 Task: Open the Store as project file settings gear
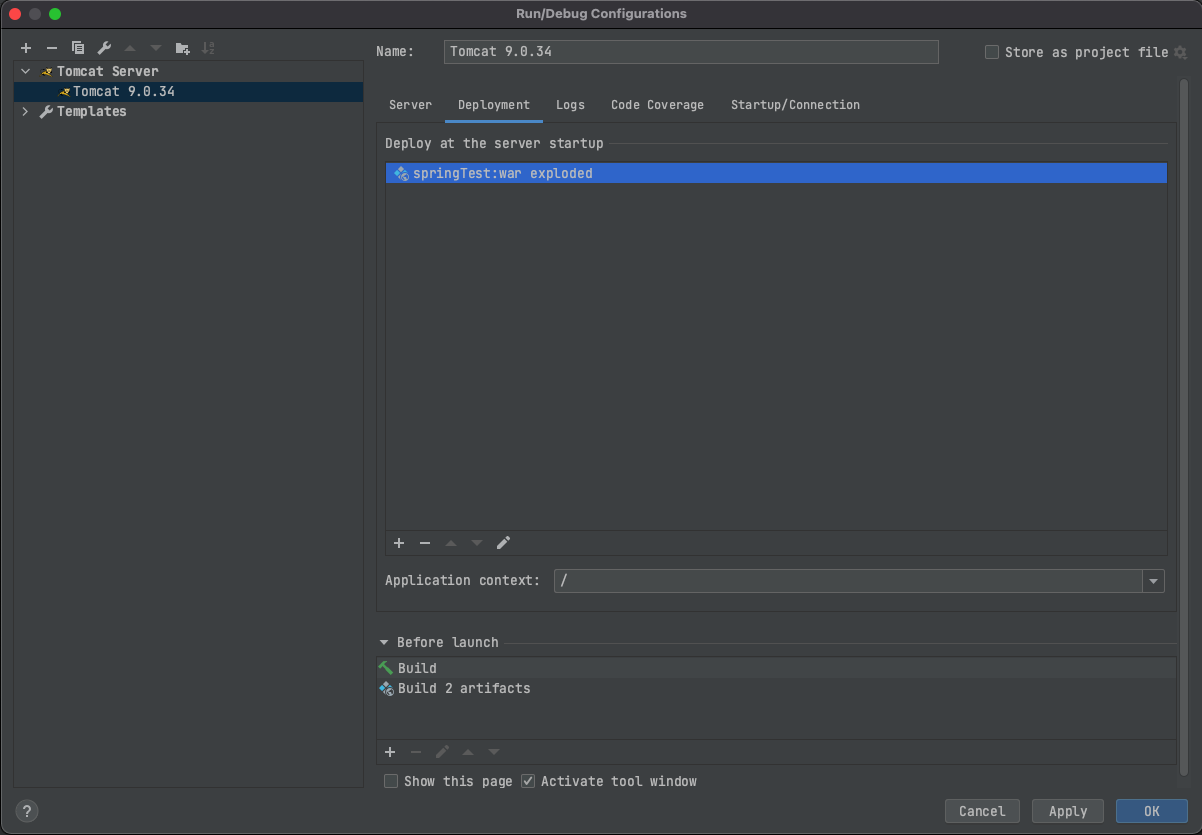1180,52
